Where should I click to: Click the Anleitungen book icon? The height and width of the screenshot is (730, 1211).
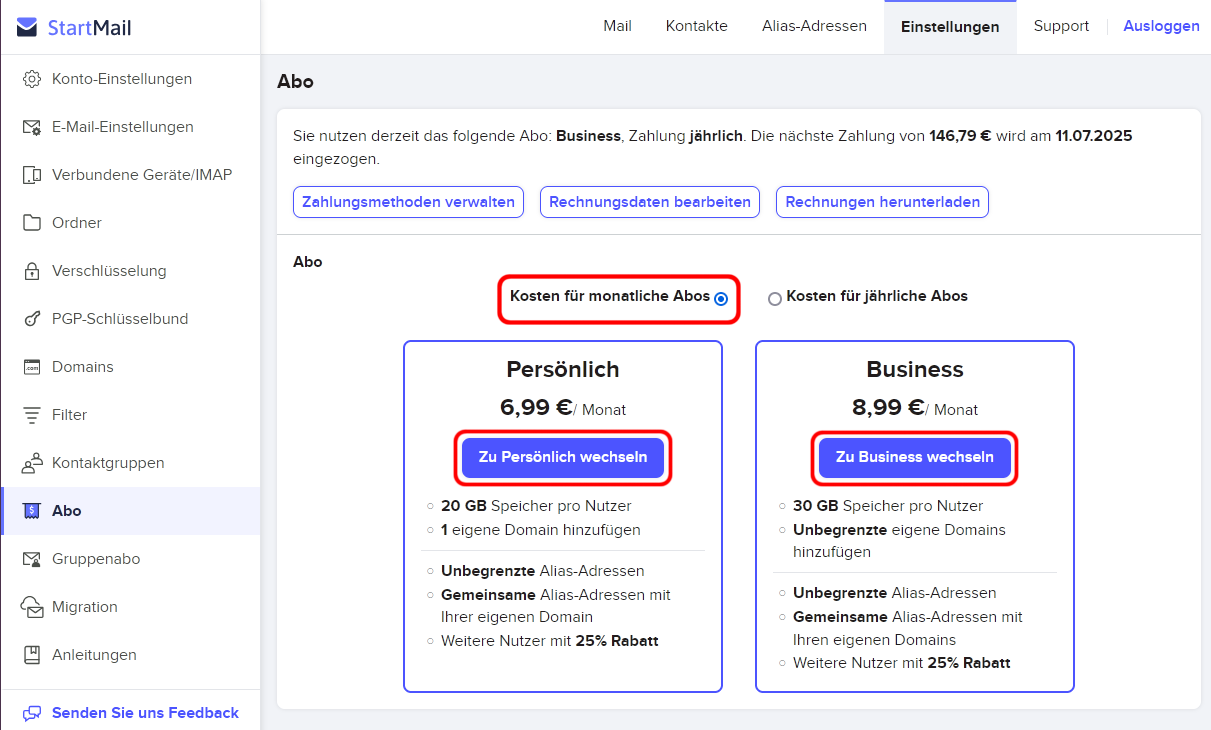pyautogui.click(x=32, y=655)
